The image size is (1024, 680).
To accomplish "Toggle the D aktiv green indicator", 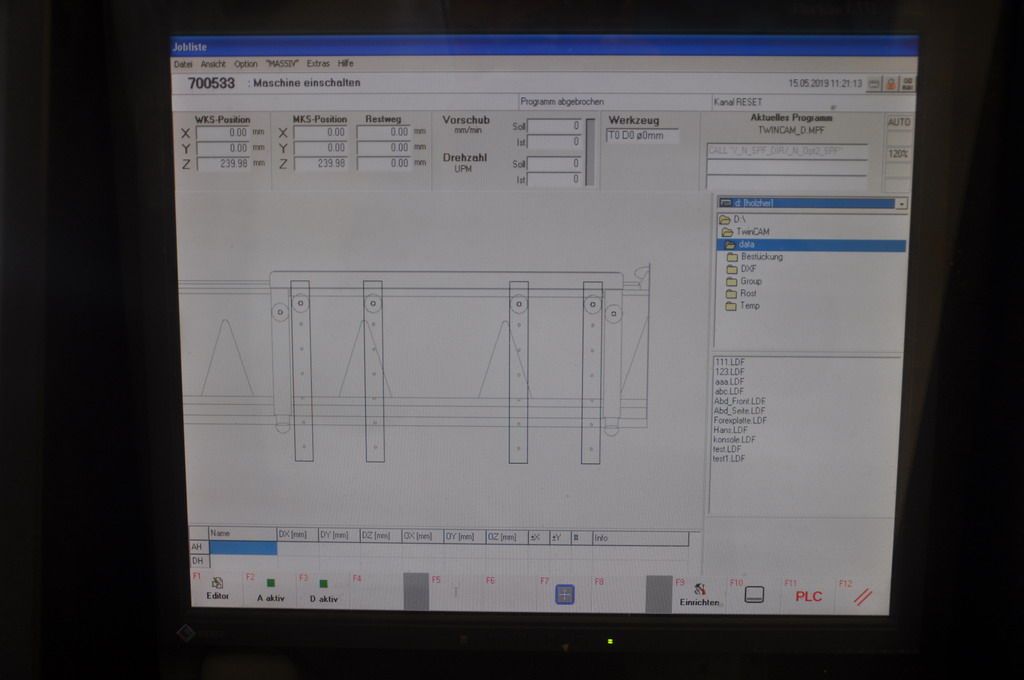I will 323,583.
